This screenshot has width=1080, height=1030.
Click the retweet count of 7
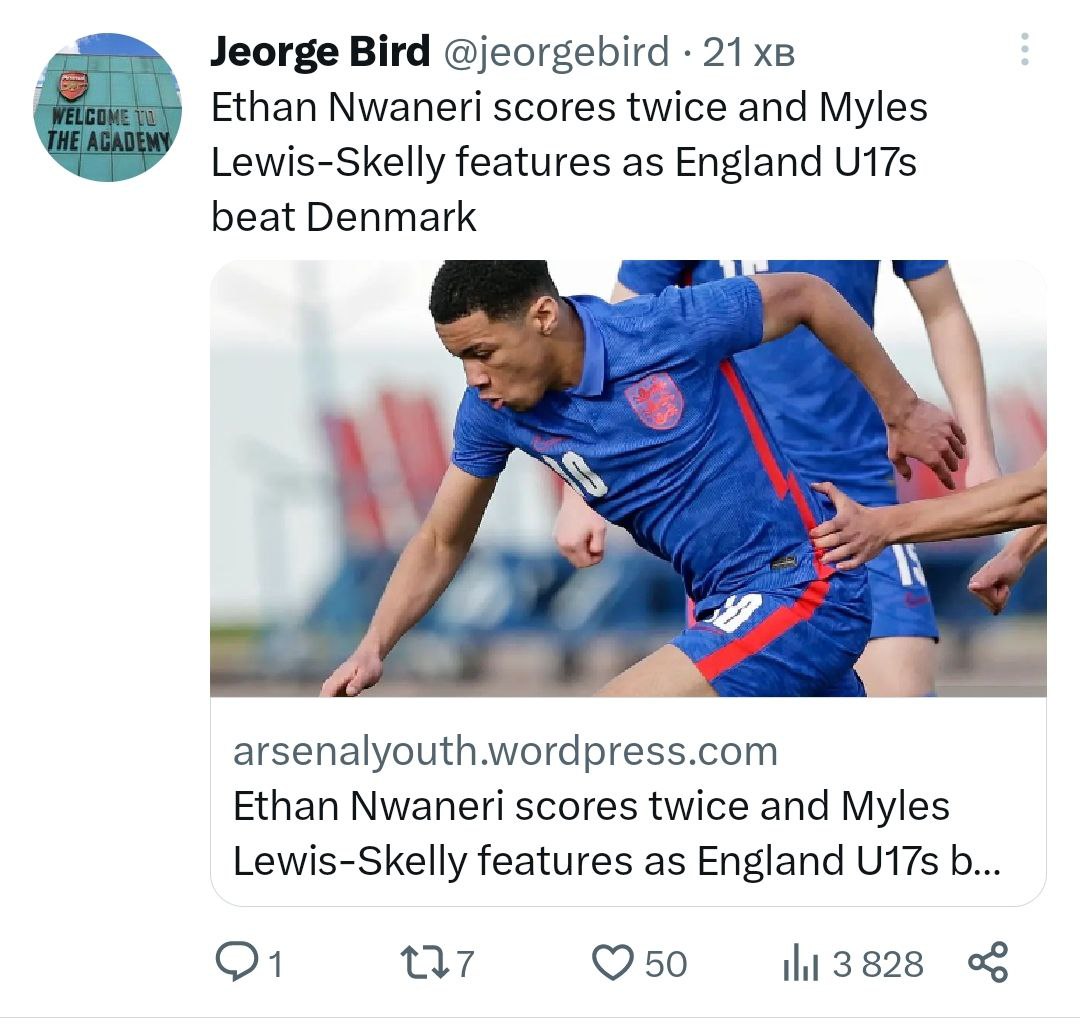click(x=463, y=964)
